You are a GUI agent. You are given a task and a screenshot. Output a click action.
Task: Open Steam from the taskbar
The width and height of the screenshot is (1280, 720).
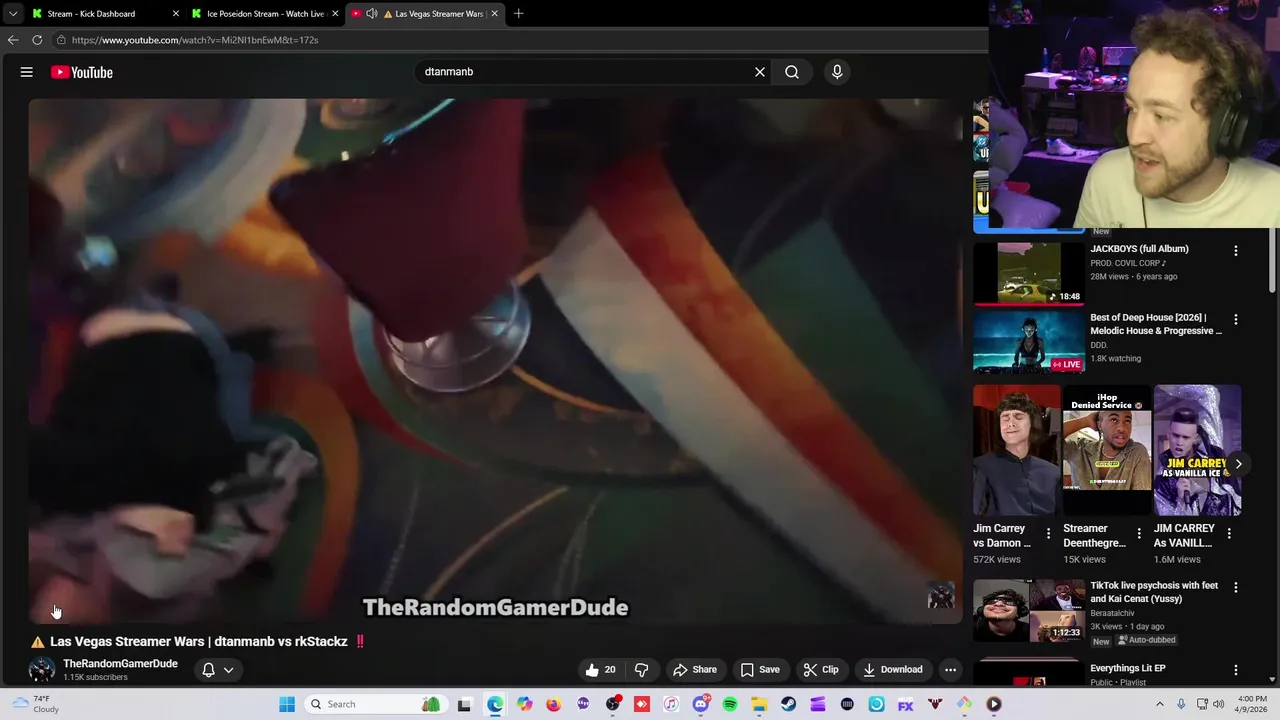coord(789,704)
